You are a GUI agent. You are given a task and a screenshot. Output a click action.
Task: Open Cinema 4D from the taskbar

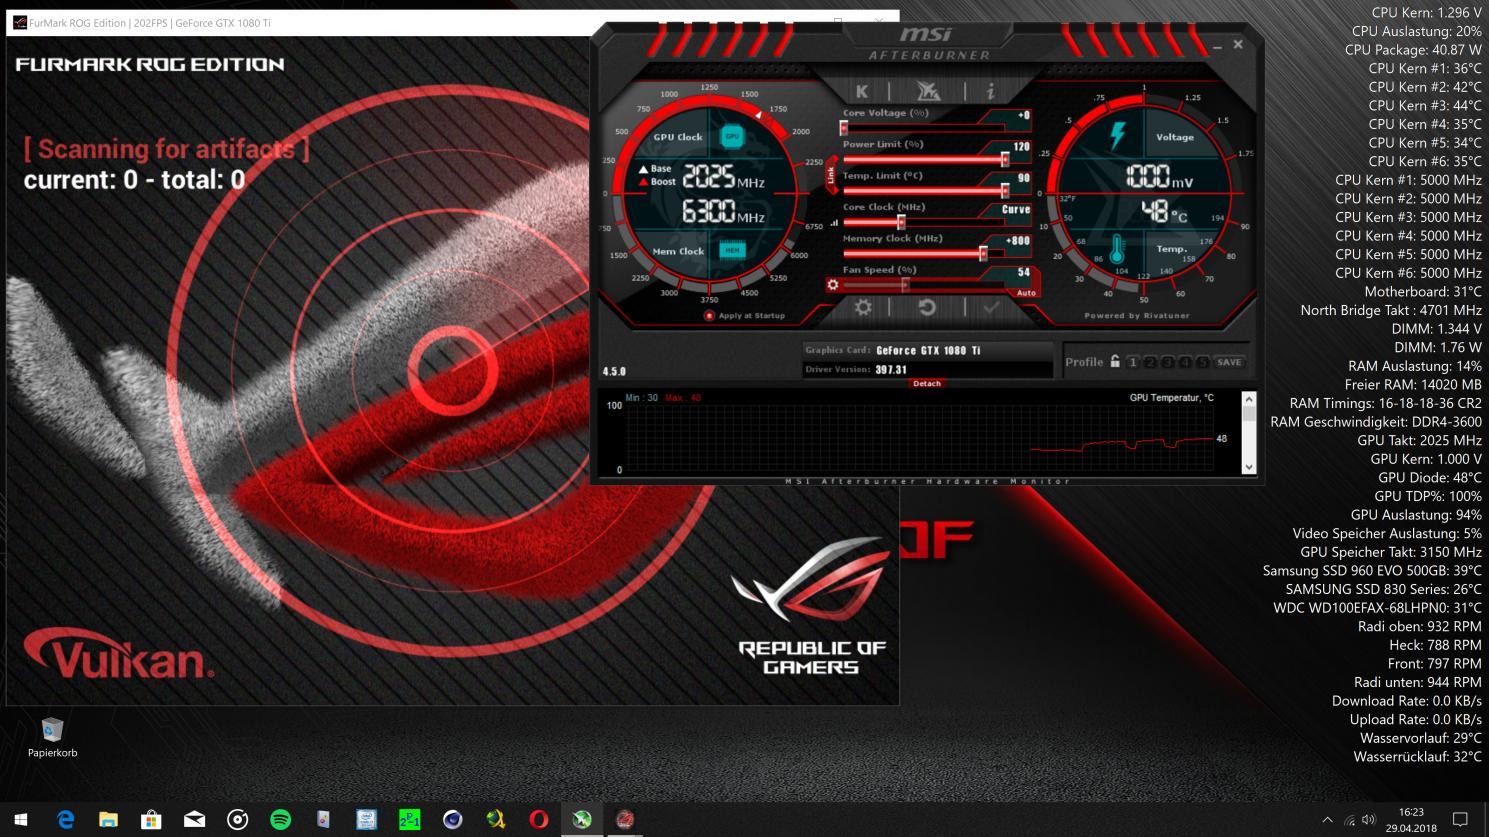[x=452, y=820]
